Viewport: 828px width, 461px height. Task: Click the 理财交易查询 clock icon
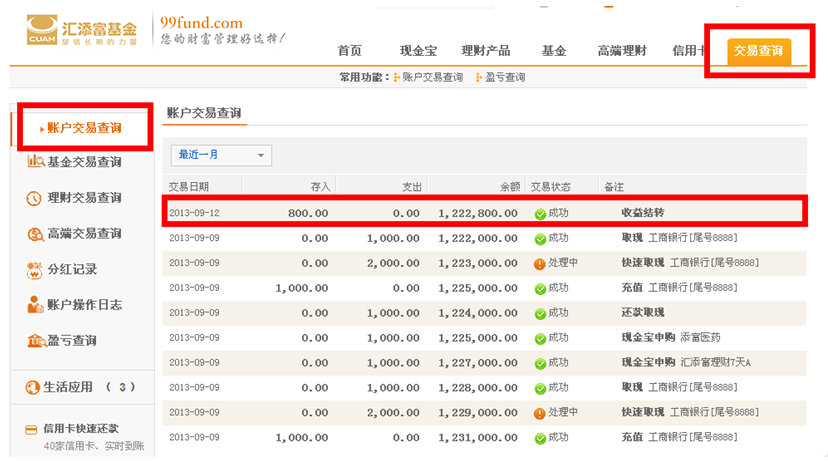pyautogui.click(x=34, y=198)
